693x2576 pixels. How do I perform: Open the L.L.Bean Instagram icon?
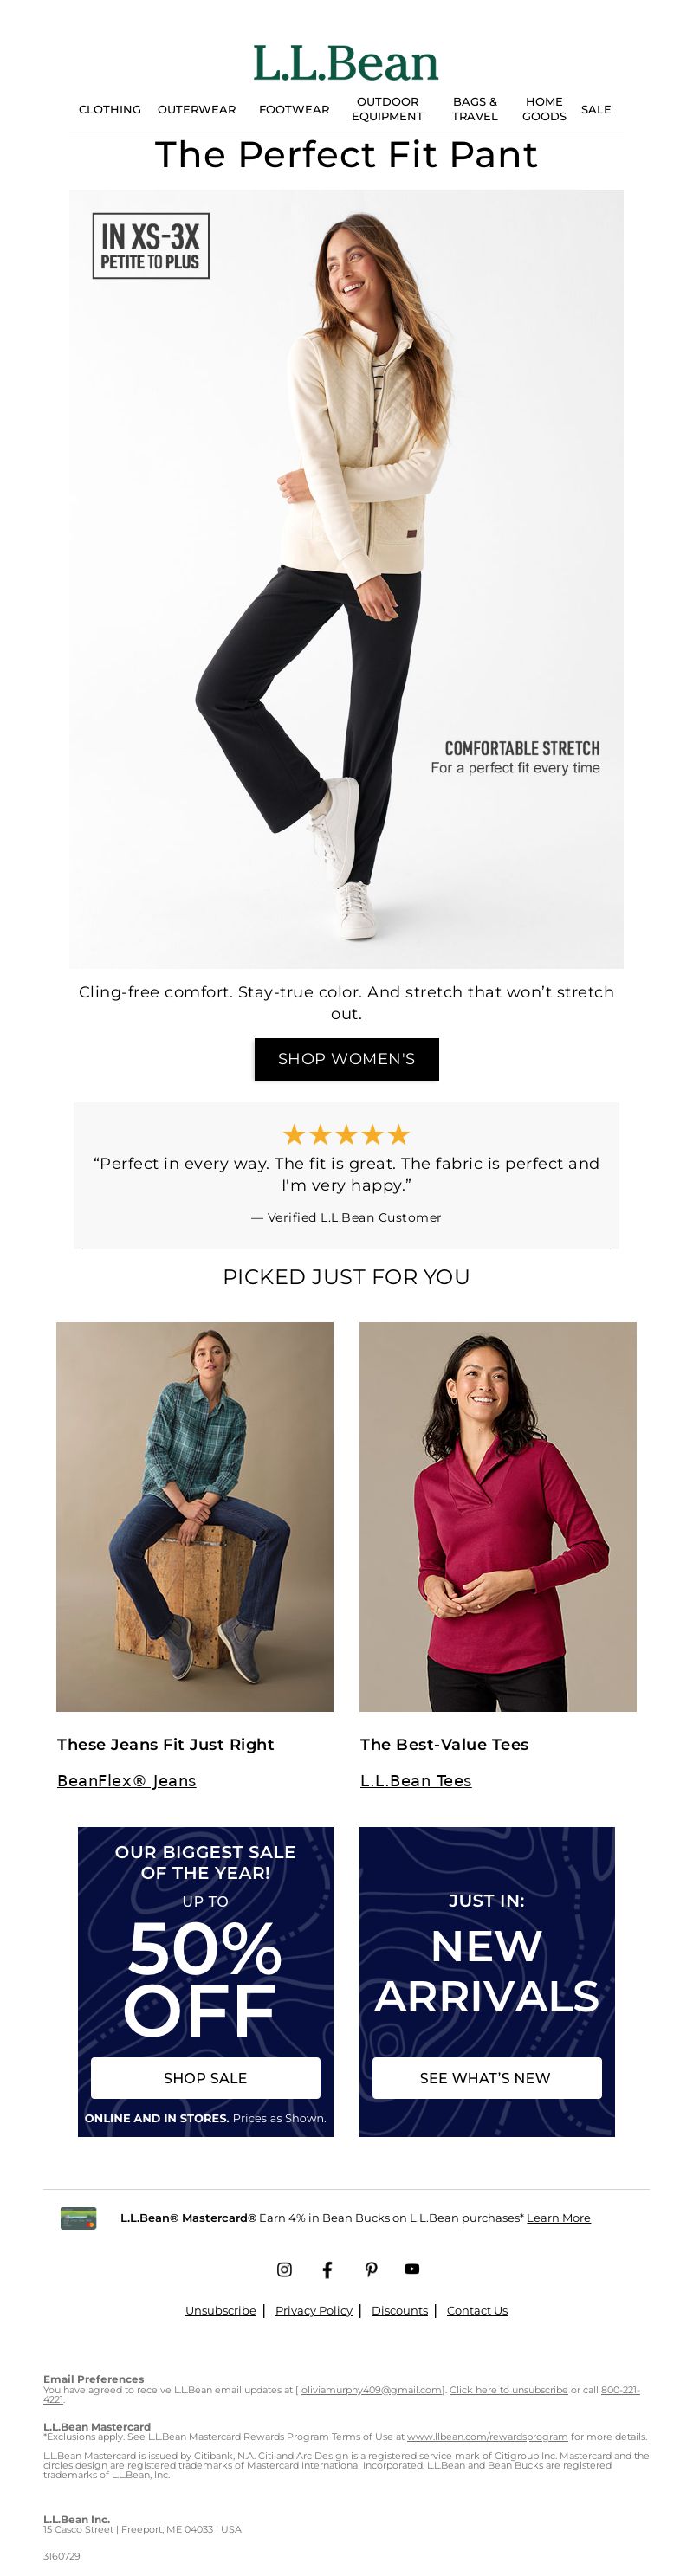(284, 2269)
